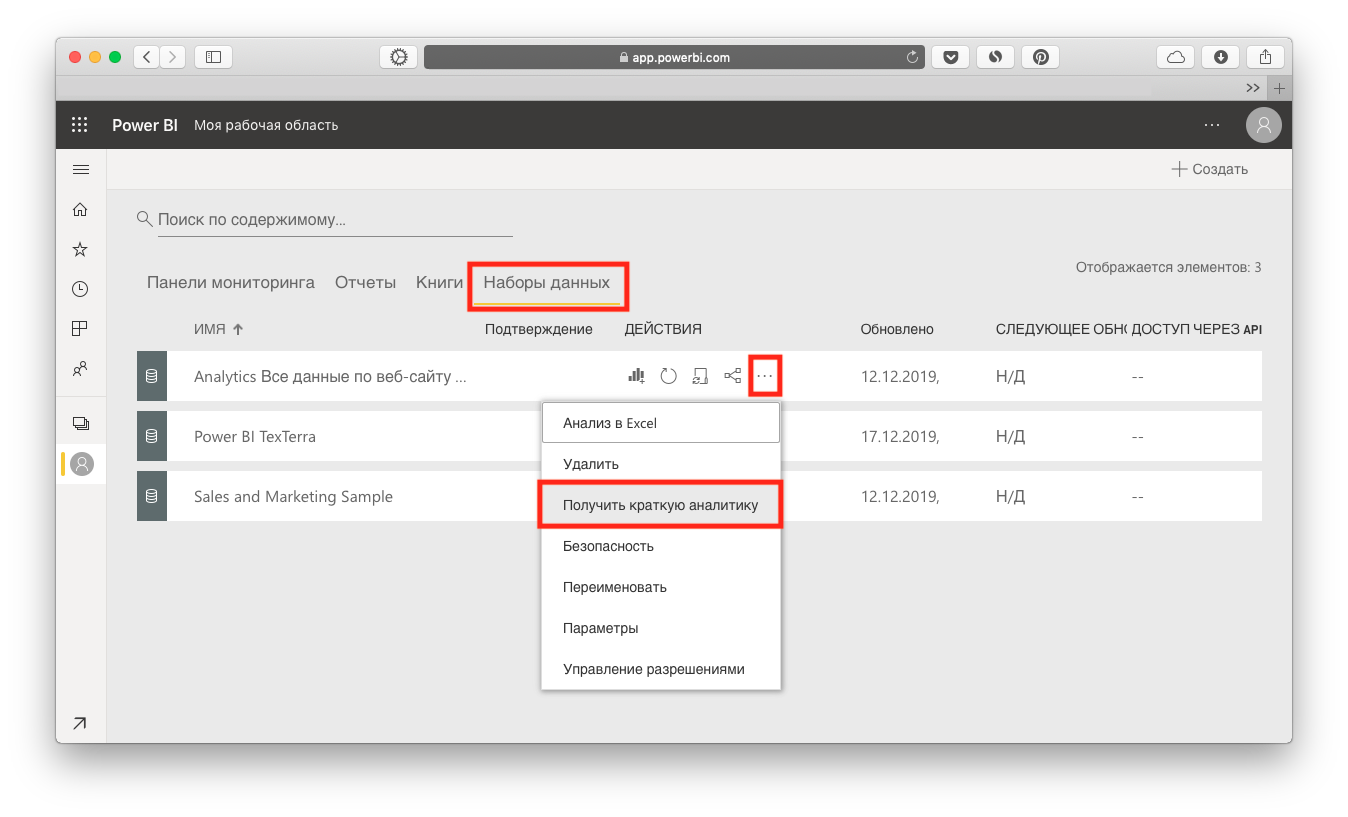The height and width of the screenshot is (817, 1348).
Task: Toggle the hamburger navigation menu
Action: pos(81,170)
